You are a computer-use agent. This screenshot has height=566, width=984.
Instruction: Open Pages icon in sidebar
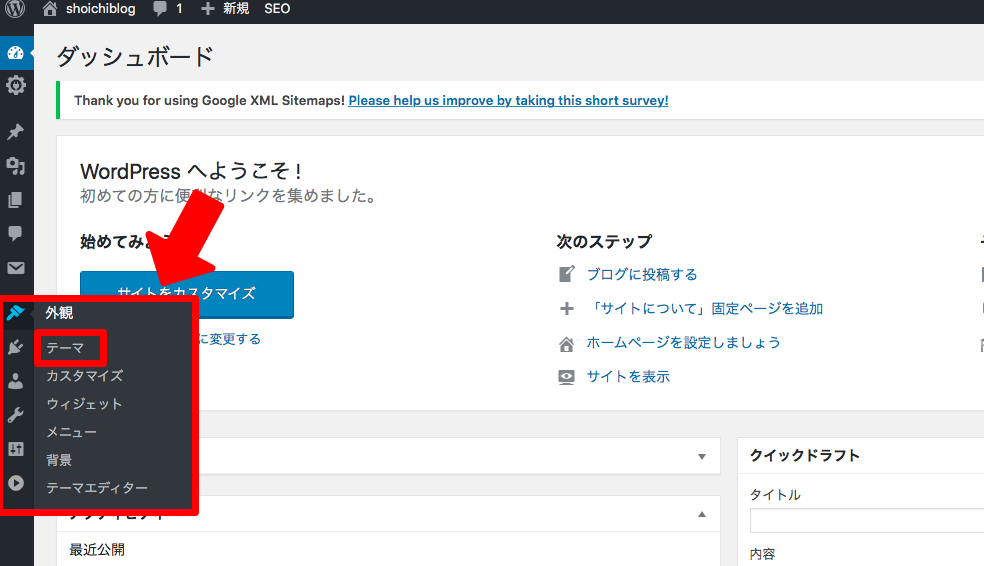(x=16, y=200)
